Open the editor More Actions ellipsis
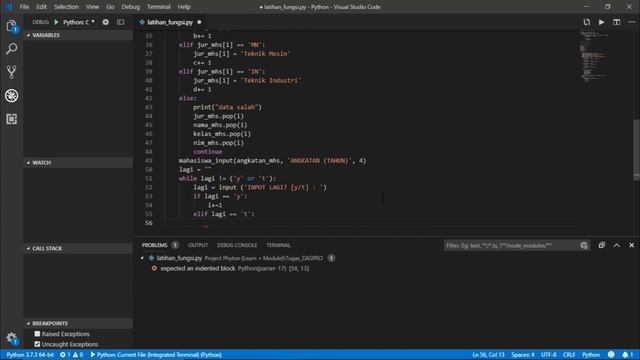Screen dimensions: 640x360 (632, 22)
